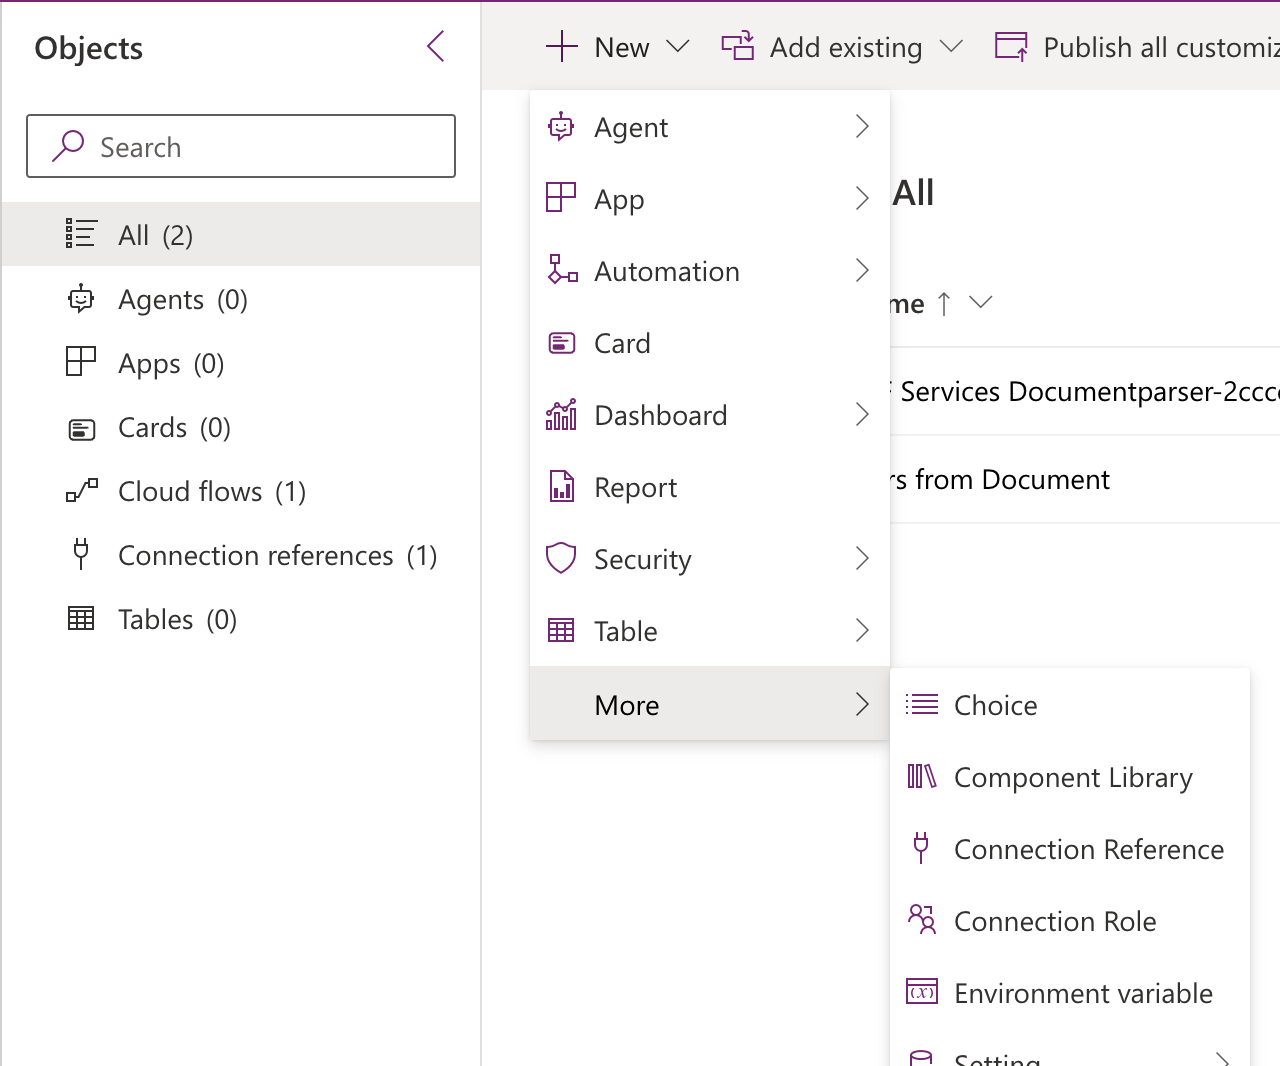1280x1066 pixels.
Task: Open the name column sort dropdown chevron
Action: (x=981, y=302)
